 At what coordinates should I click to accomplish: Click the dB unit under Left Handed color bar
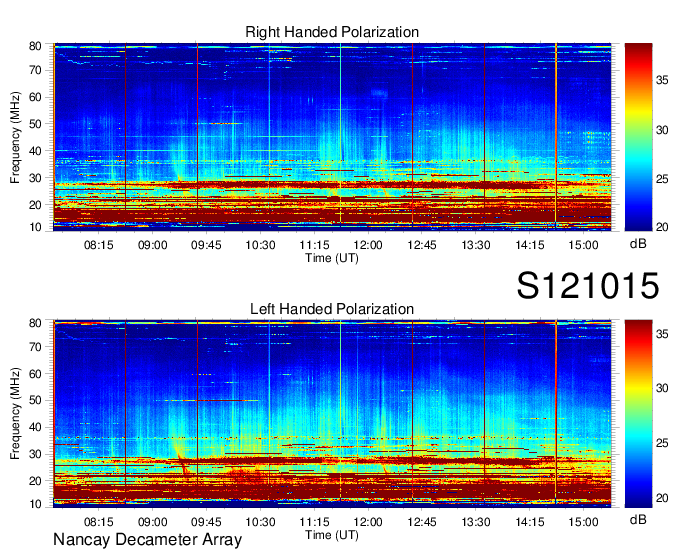[638, 520]
